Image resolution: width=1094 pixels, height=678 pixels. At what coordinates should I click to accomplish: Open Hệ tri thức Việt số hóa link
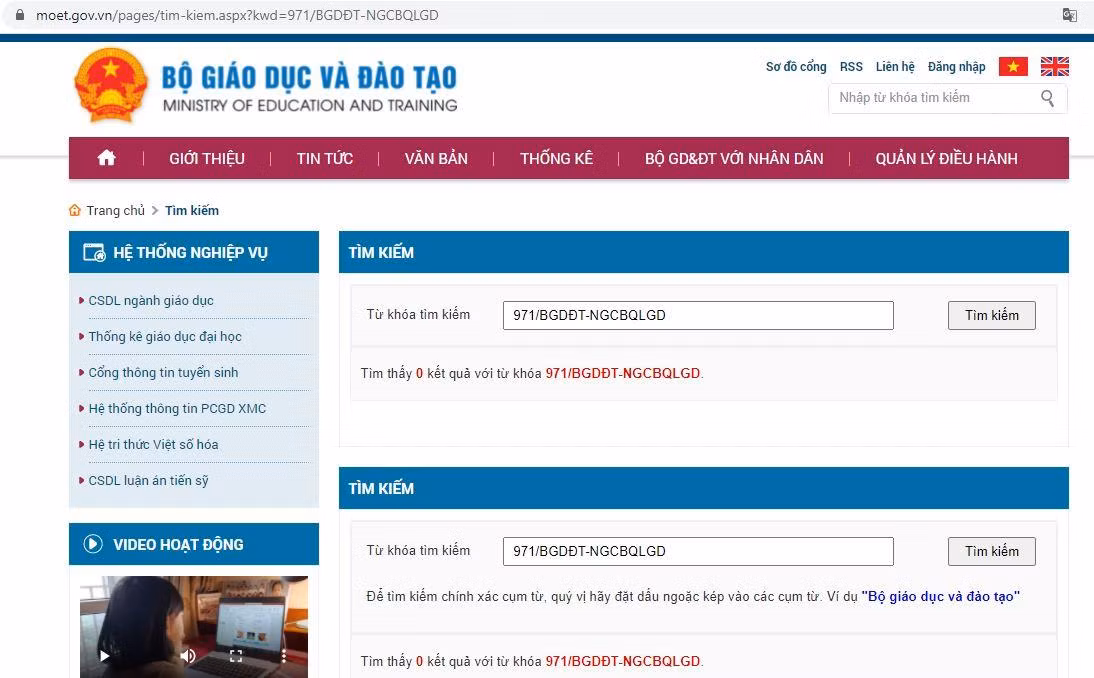click(153, 444)
